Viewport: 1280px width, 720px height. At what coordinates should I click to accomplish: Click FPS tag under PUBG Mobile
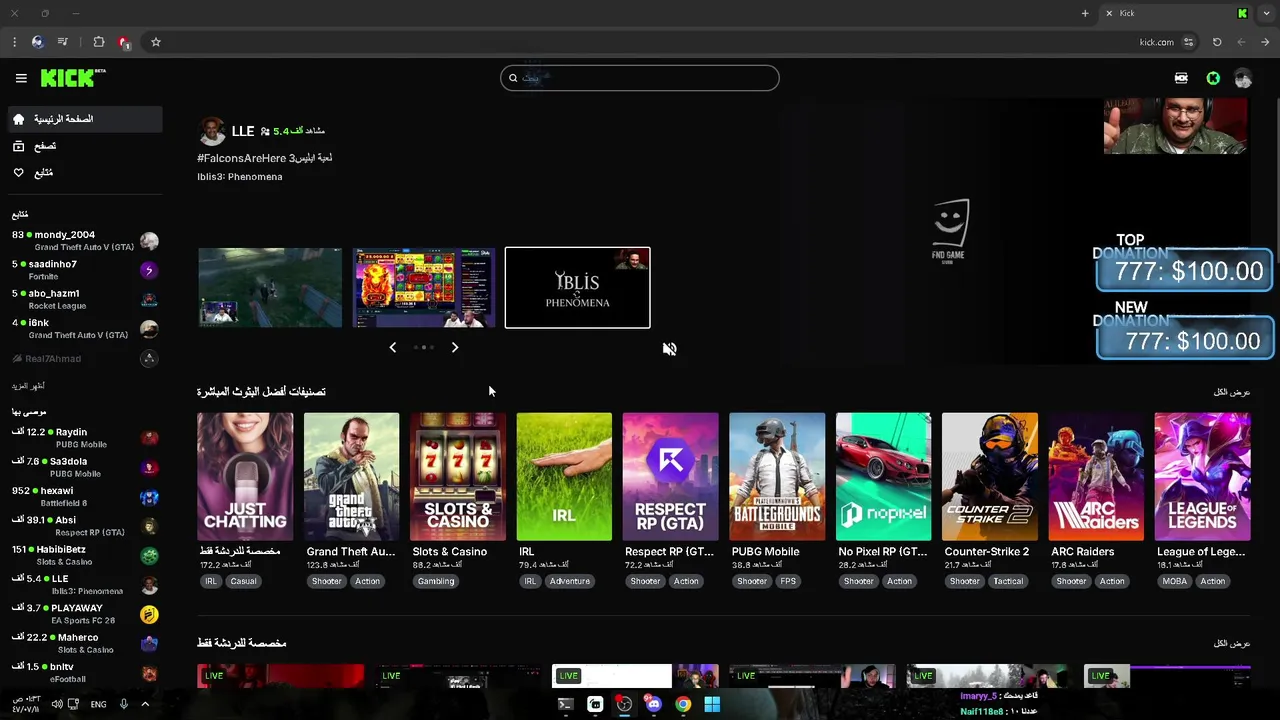tap(788, 581)
